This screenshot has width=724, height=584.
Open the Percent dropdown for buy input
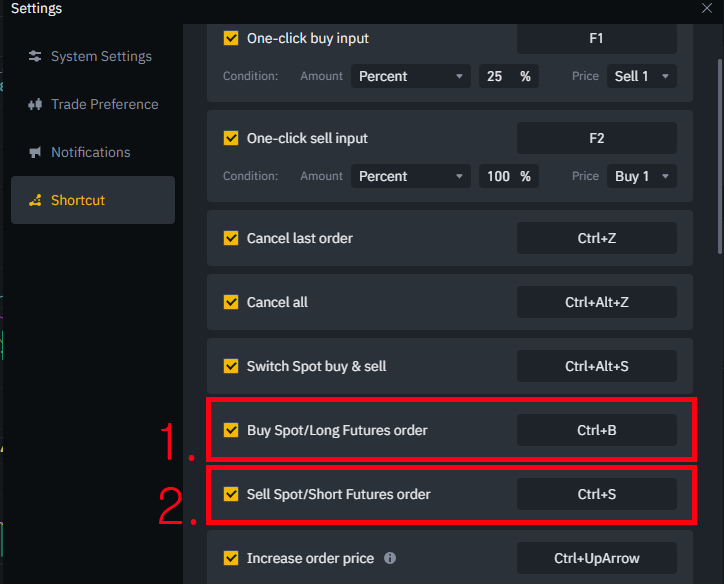(410, 76)
